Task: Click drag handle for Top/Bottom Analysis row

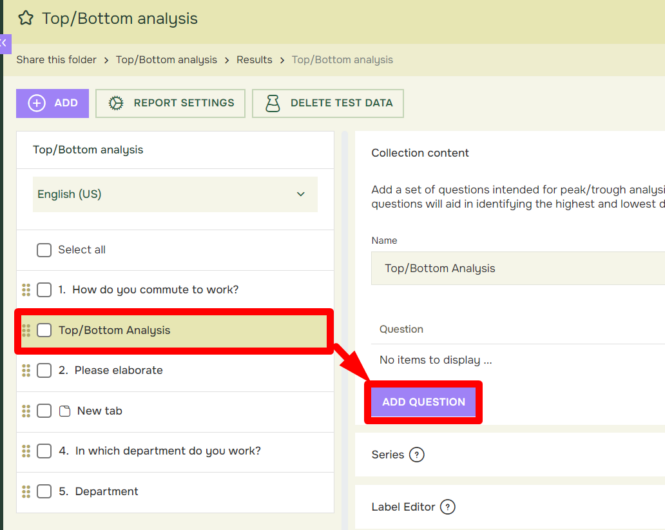Action: [x=26, y=330]
